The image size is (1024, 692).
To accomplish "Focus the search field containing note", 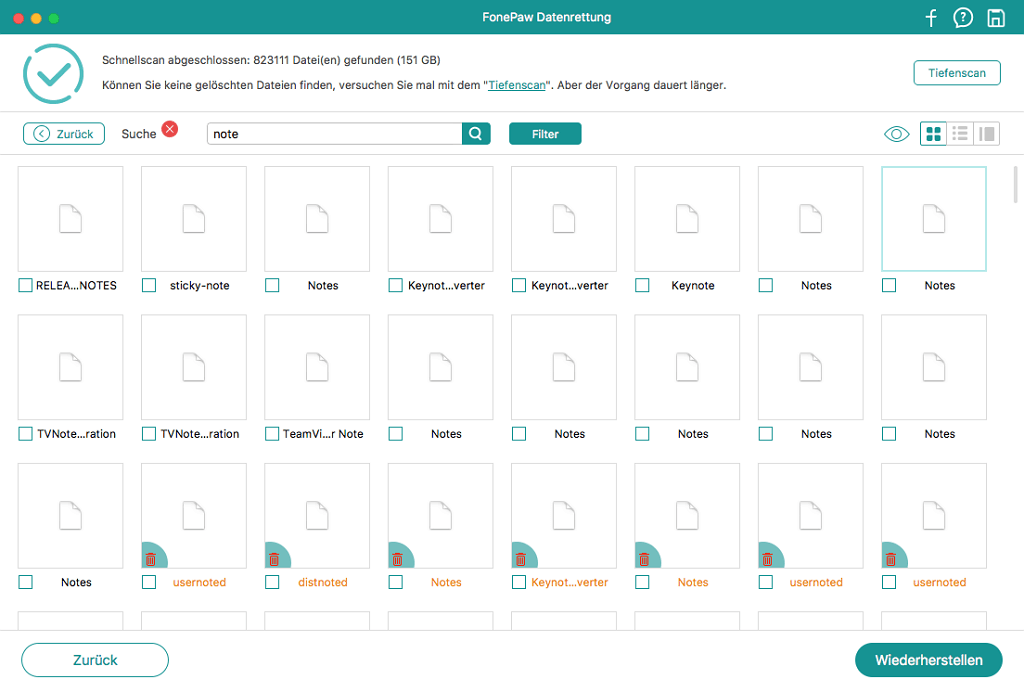I will (334, 134).
